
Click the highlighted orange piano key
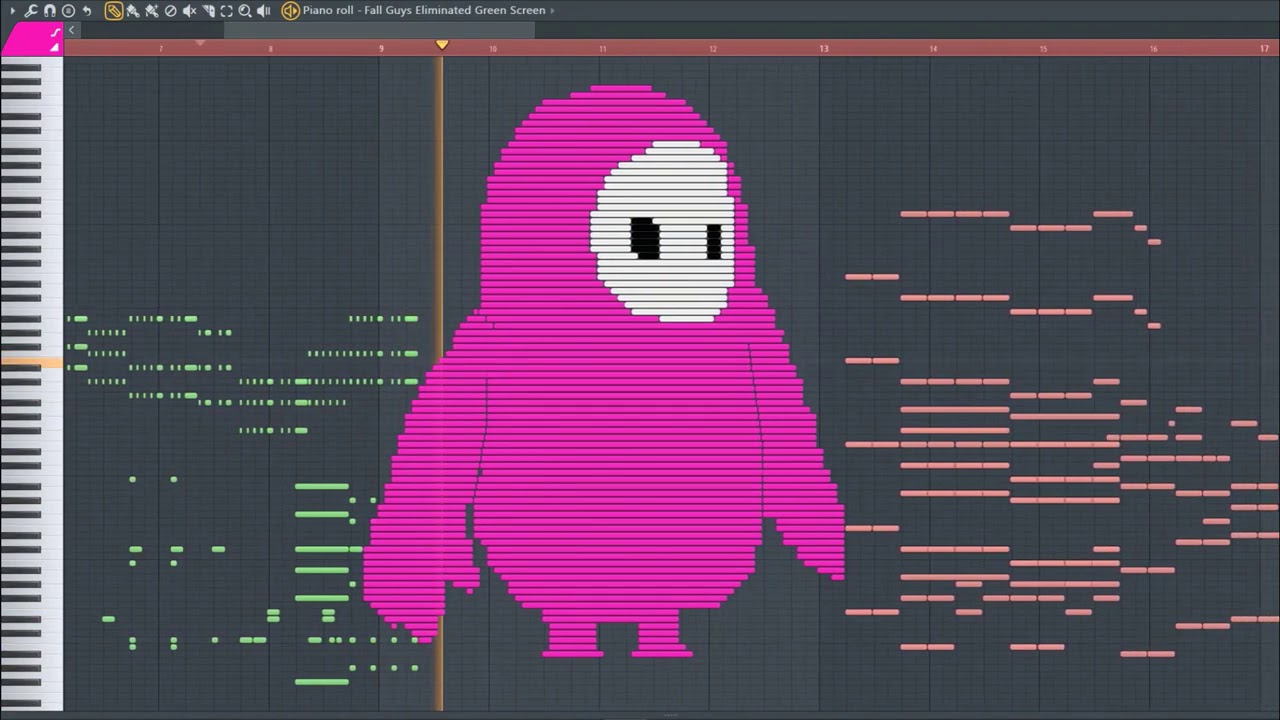(31, 364)
